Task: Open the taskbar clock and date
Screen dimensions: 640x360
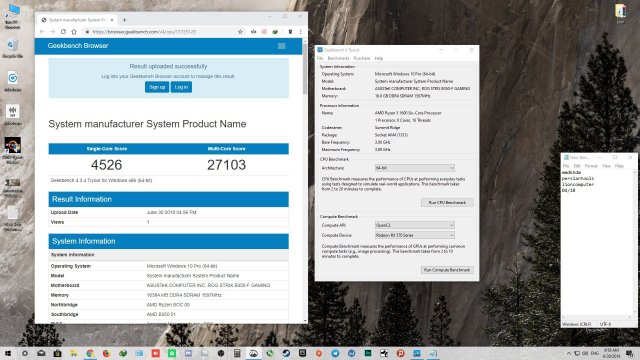Action: (611, 353)
